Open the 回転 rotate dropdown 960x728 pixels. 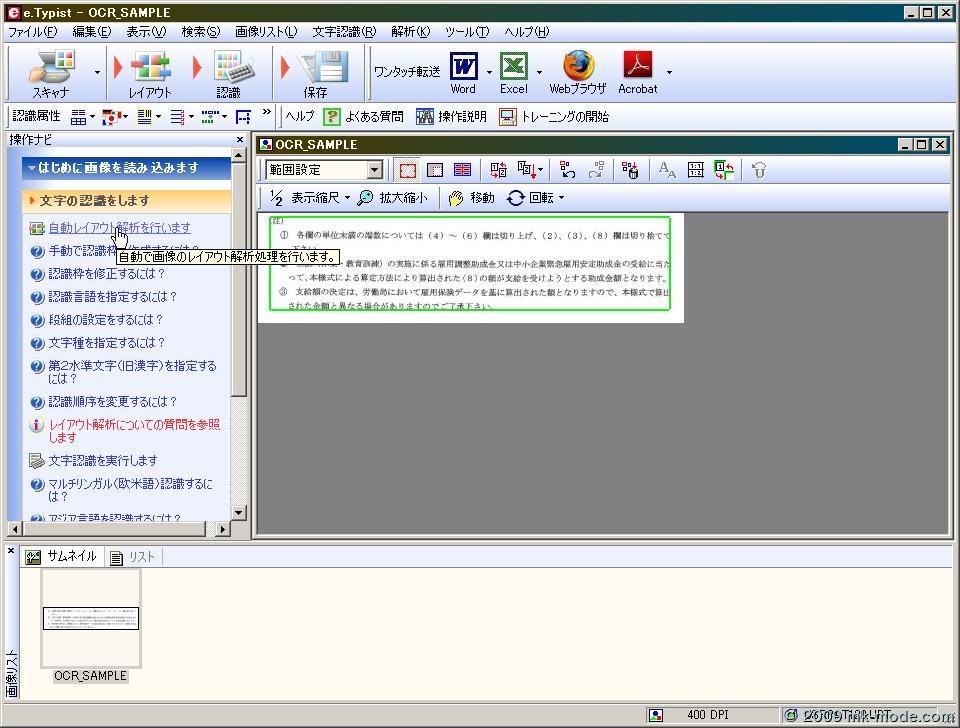[x=536, y=198]
